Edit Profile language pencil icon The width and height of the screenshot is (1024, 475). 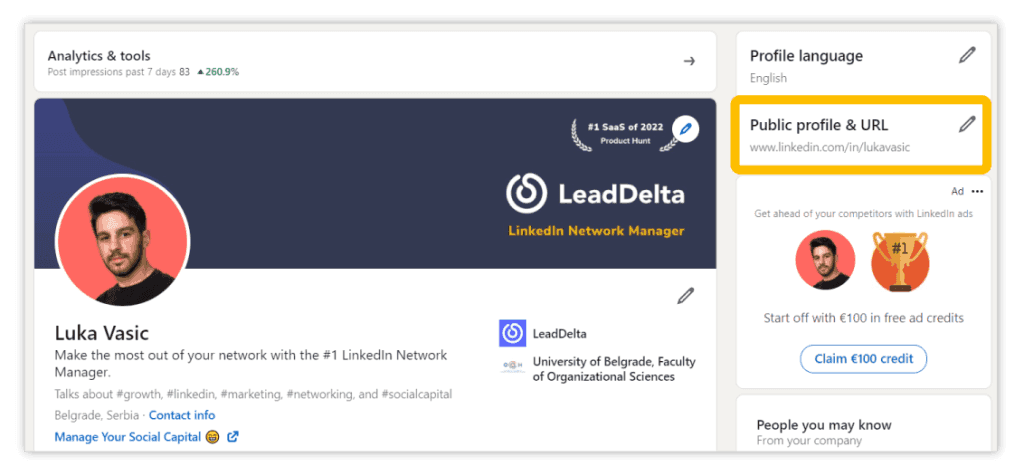pos(967,56)
